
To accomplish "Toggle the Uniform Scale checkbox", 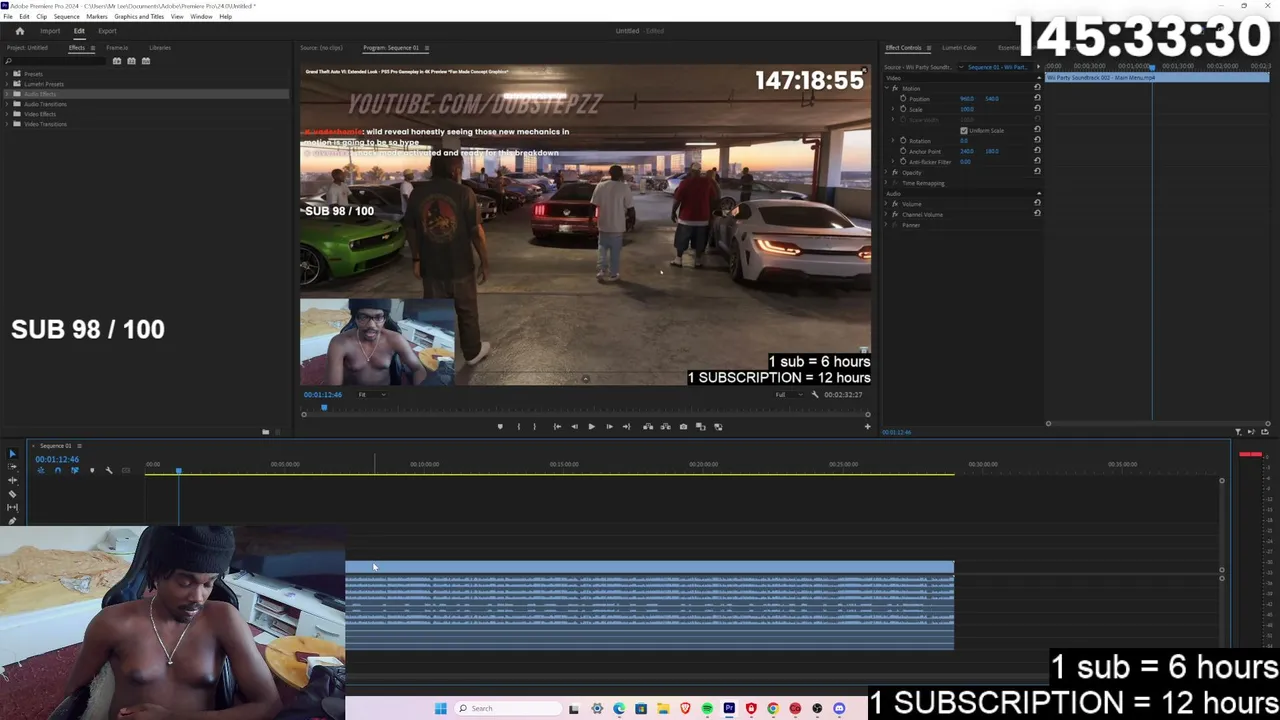I will 964,130.
